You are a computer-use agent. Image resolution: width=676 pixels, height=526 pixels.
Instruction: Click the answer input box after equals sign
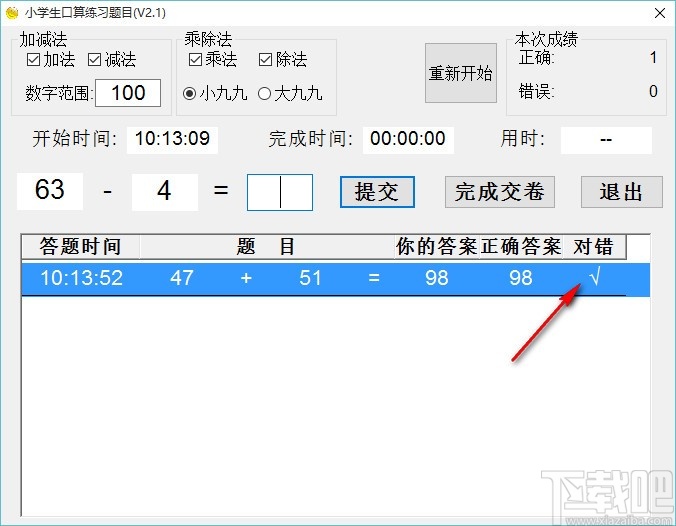click(280, 192)
